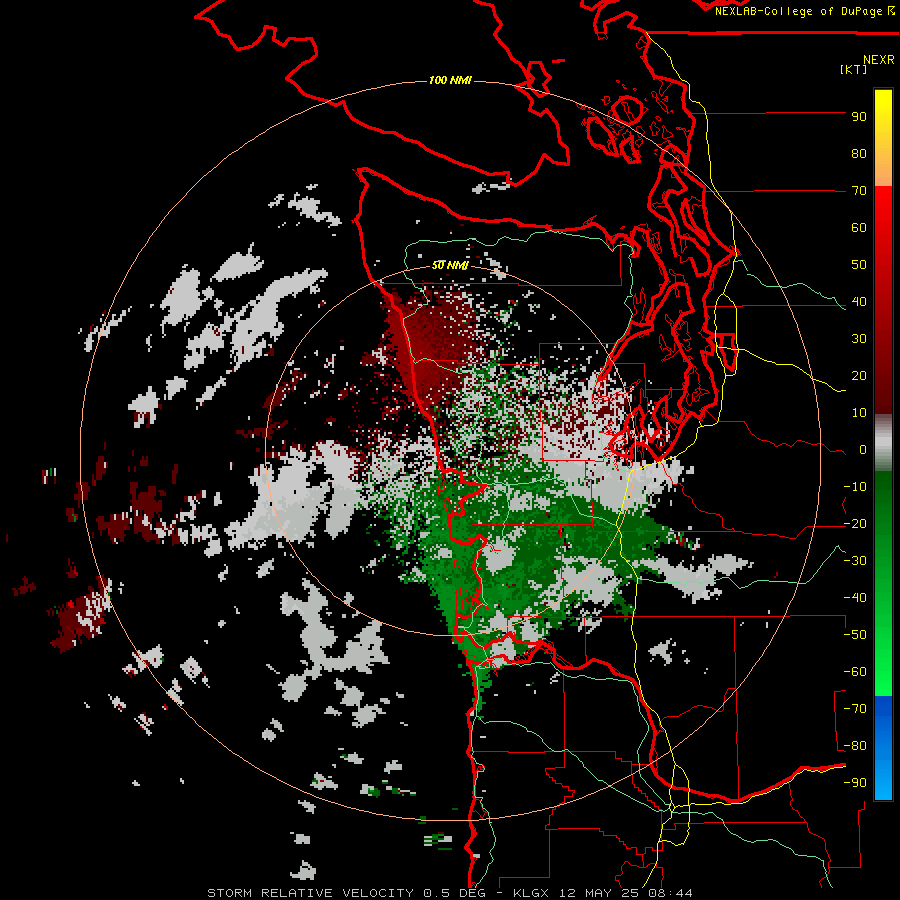
Task: Click the -60 value on the velocity scale
Action: 855,672
